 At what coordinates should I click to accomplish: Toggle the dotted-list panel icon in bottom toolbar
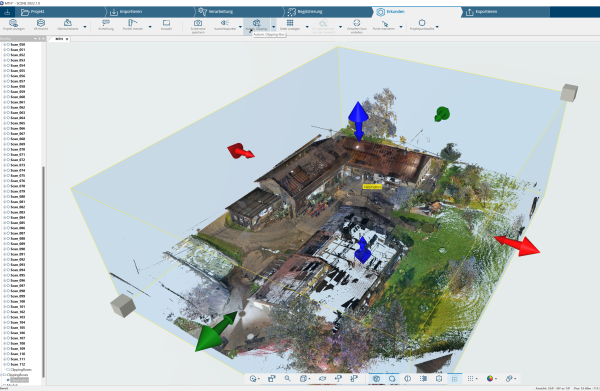pos(423,378)
